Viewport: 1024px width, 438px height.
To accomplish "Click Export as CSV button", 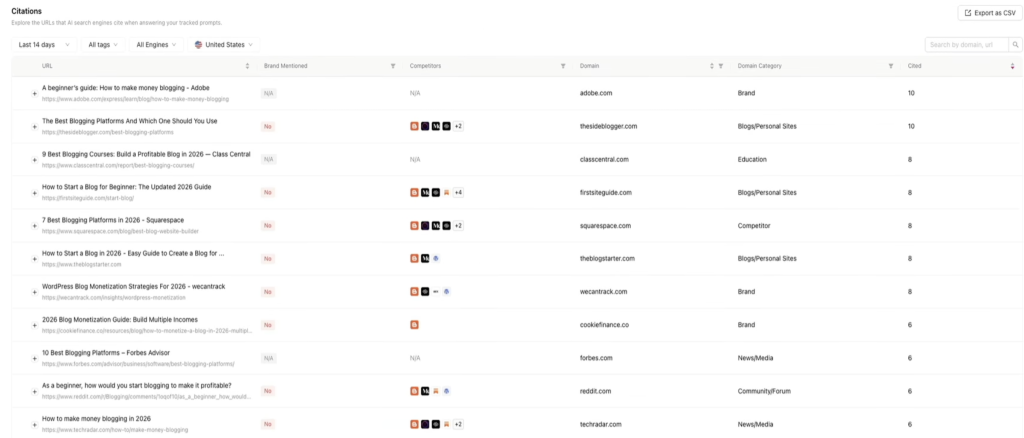I will [x=989, y=13].
